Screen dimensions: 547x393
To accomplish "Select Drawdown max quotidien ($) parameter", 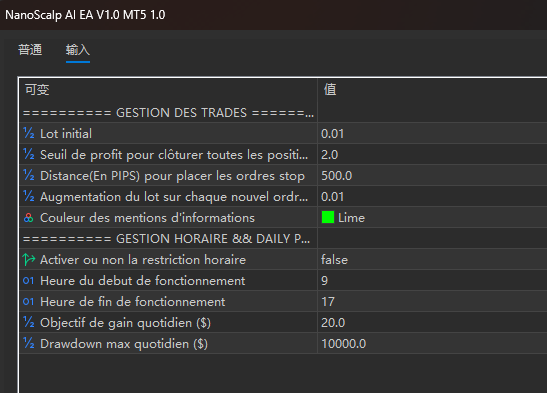I will pyautogui.click(x=124, y=344).
